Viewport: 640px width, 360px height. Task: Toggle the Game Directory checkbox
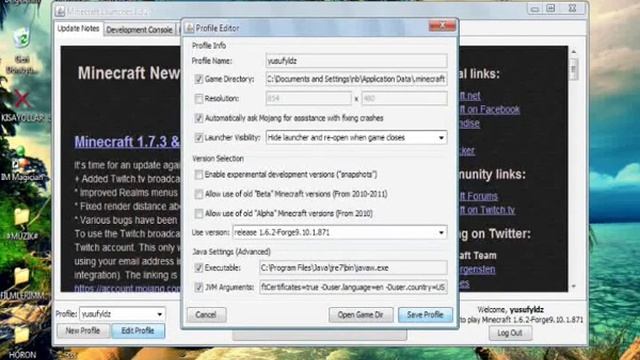click(199, 79)
